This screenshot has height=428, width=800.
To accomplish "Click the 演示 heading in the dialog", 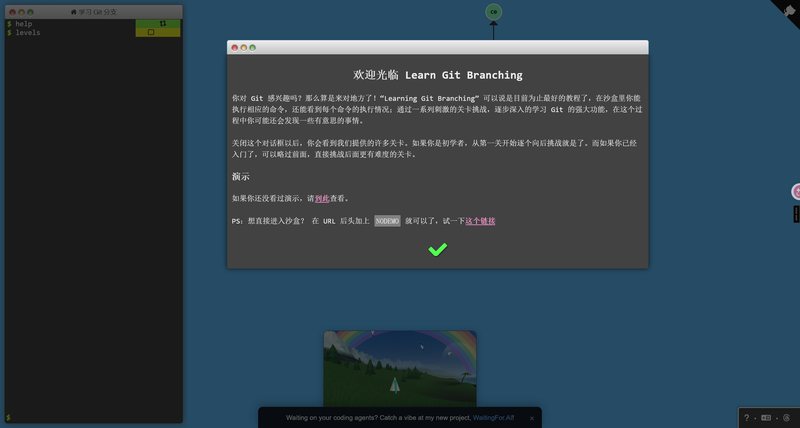I will pos(241,177).
